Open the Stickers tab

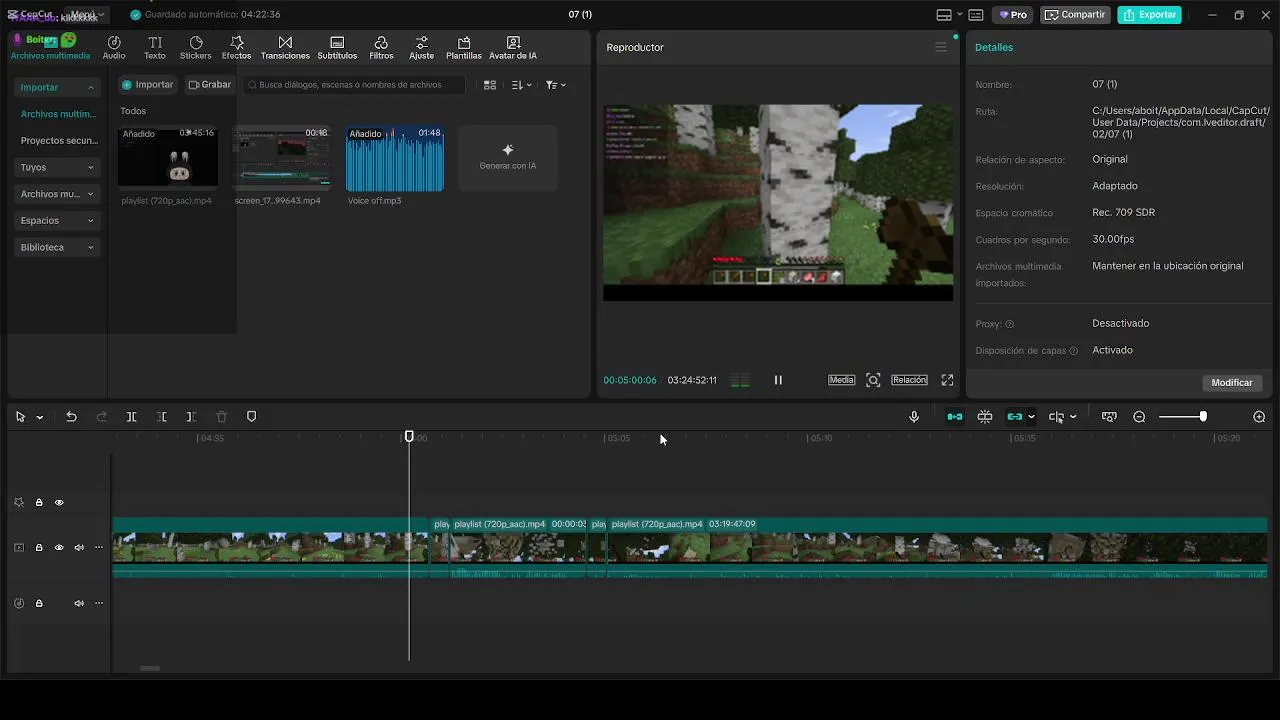coord(196,48)
